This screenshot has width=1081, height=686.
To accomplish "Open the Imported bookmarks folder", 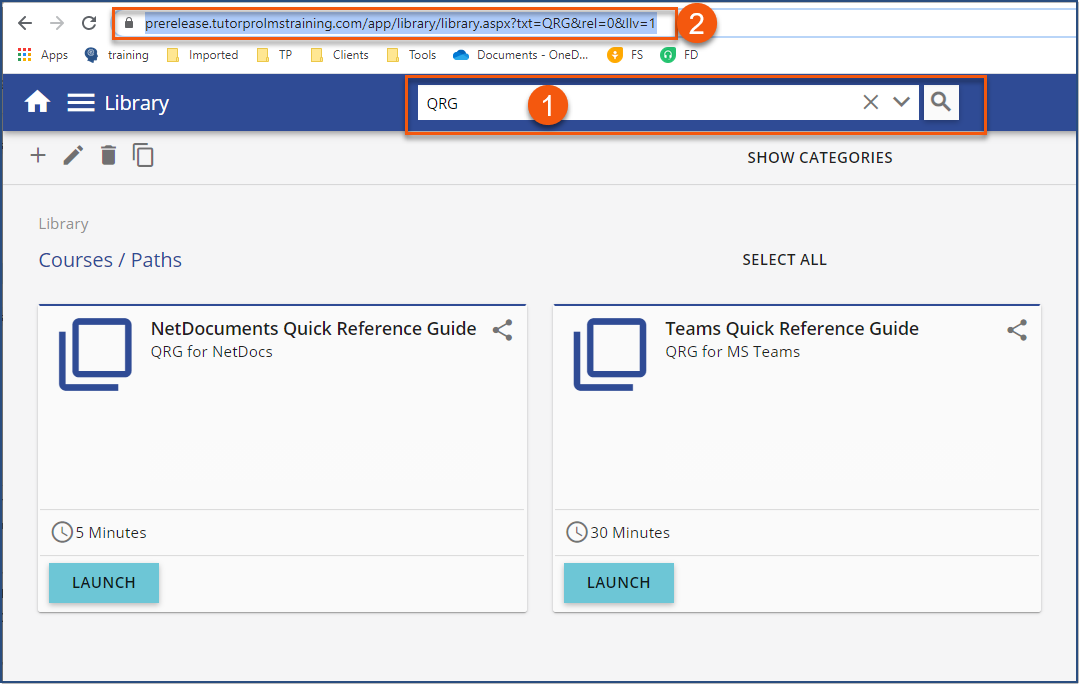I will [203, 55].
